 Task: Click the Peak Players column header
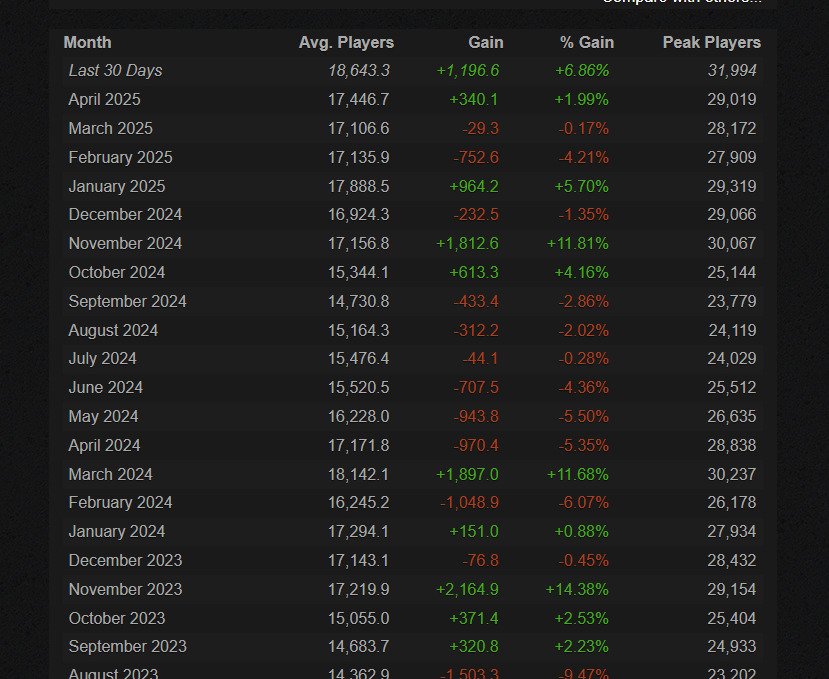711,42
